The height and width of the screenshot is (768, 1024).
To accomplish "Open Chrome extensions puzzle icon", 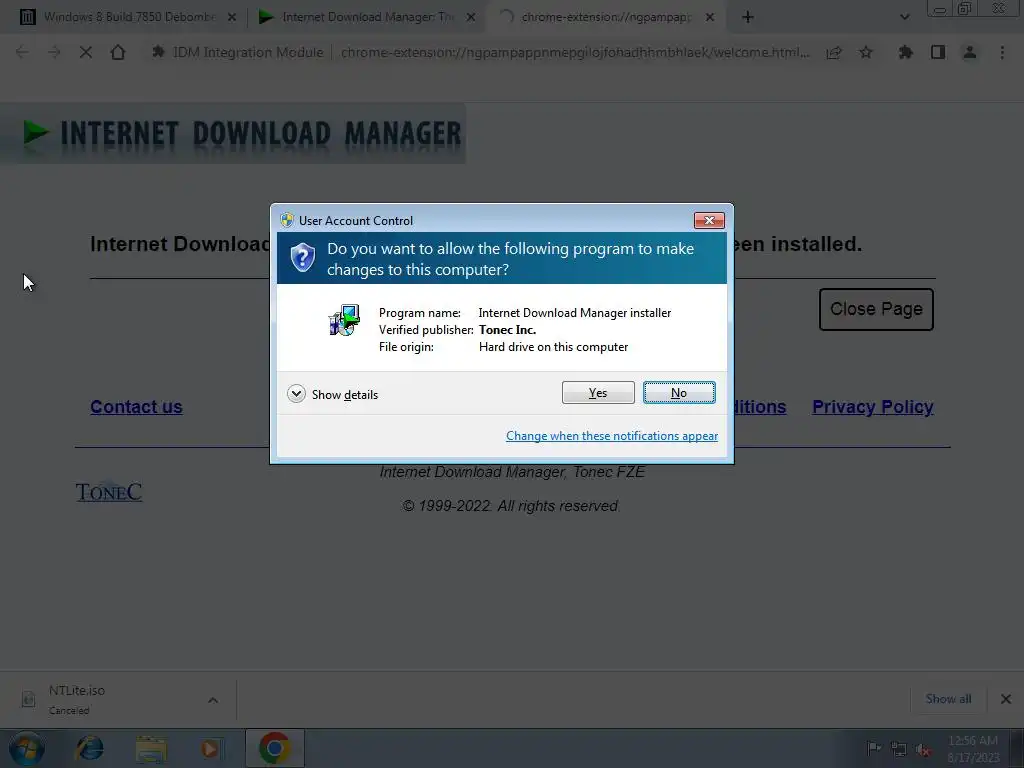I will [905, 52].
